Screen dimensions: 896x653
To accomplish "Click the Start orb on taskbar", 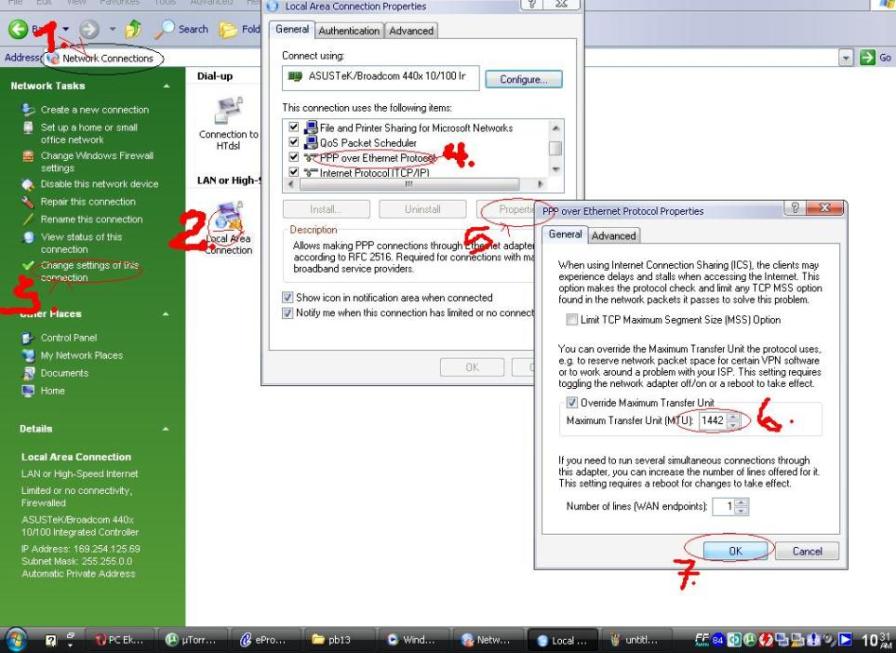I will tap(17, 639).
